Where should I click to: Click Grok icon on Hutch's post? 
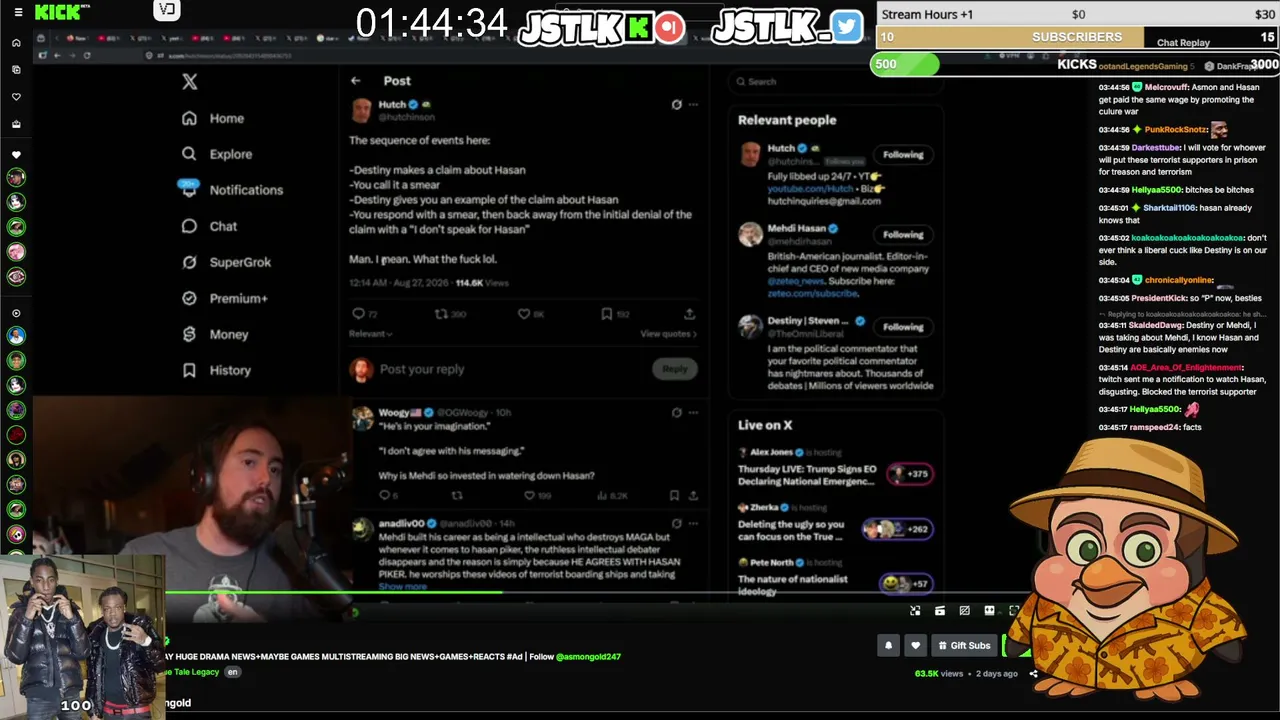(677, 104)
